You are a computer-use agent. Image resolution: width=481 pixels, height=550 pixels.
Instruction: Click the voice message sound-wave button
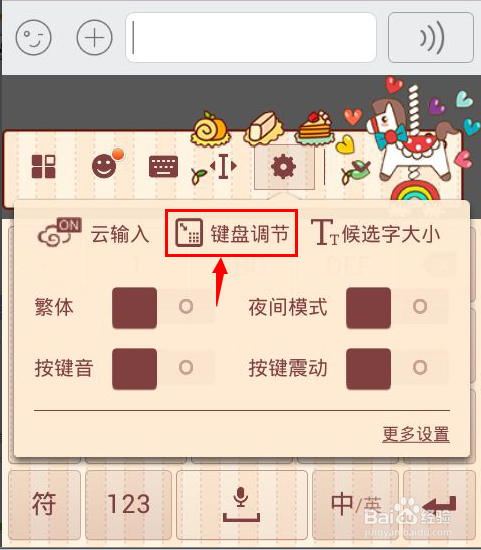coord(431,38)
